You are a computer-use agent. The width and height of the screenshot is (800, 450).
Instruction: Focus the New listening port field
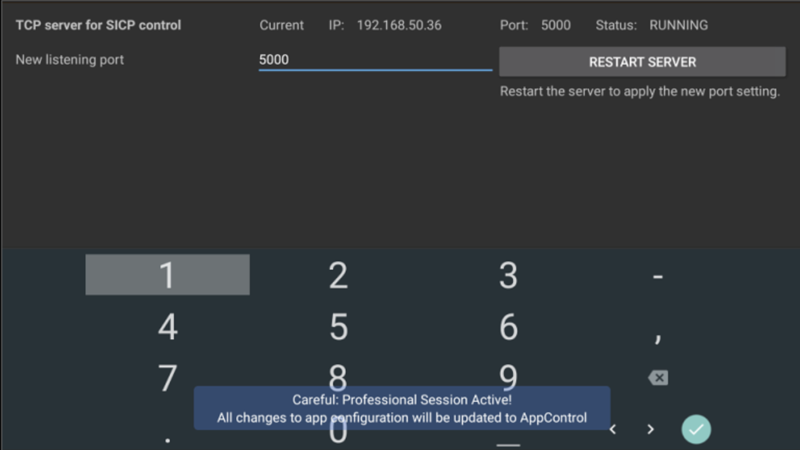[375, 60]
